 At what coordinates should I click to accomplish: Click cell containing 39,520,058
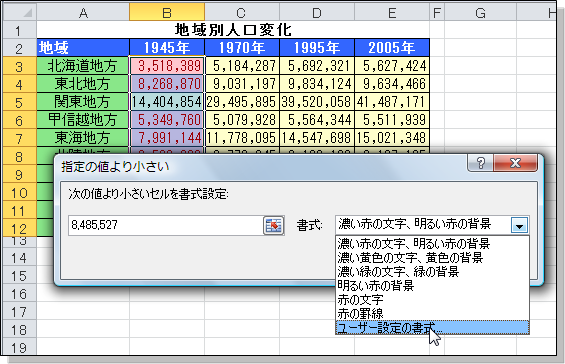click(317, 102)
